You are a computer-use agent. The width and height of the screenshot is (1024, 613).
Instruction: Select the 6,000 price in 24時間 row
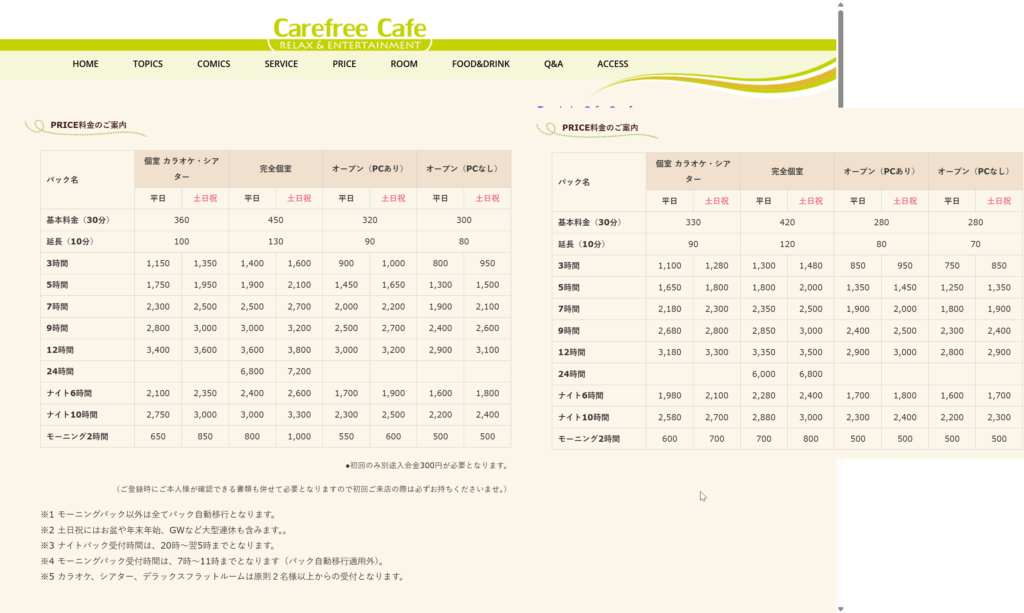(x=763, y=374)
